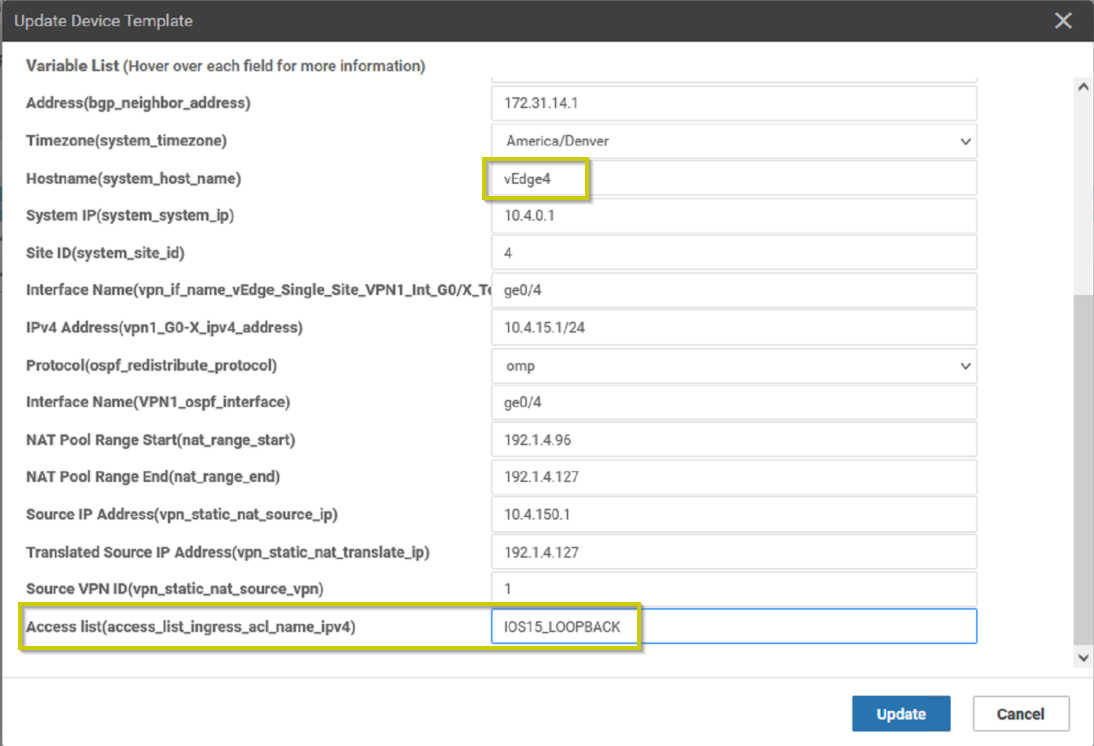Click the Source VPN ID(vpn_static_nat_source_vpn) label
This screenshot has width=1094, height=746.
tap(174, 589)
